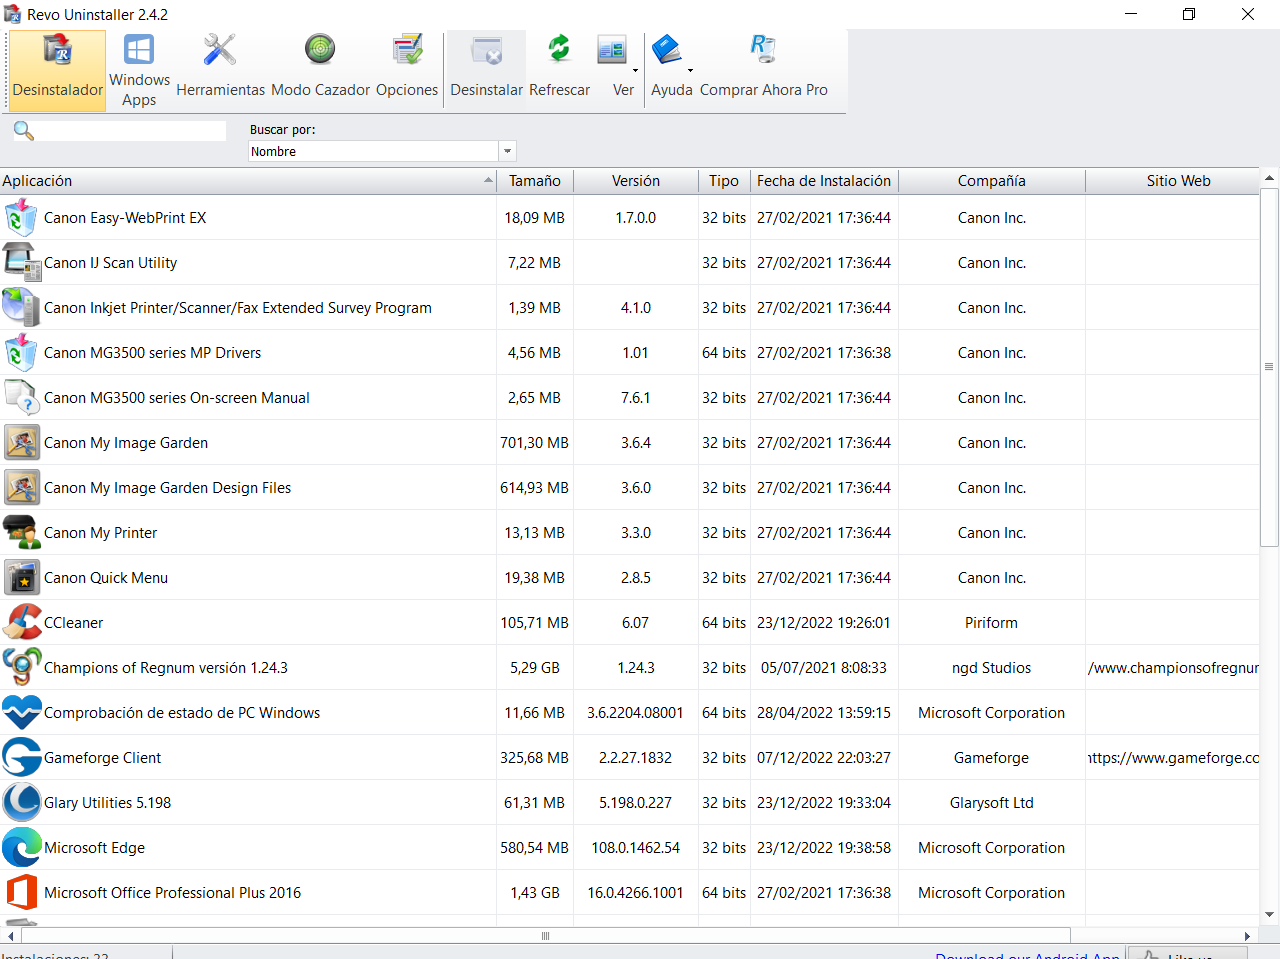Click CCleaner application name
The width and height of the screenshot is (1280, 959).
point(74,623)
